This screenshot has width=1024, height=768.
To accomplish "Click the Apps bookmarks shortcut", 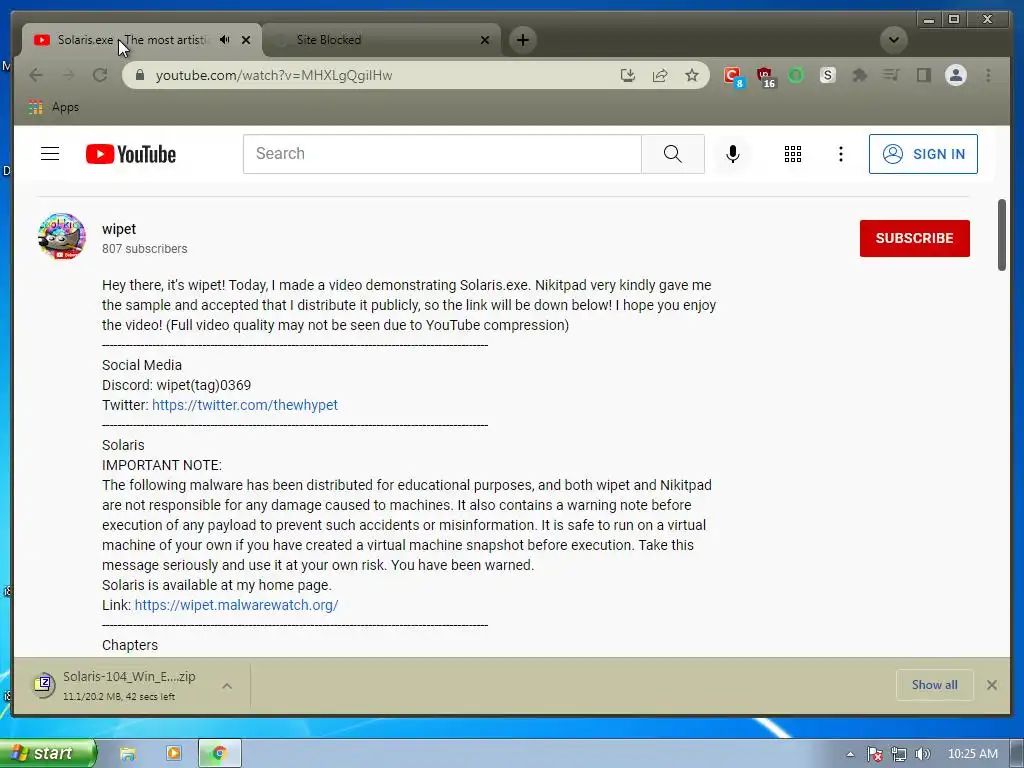I will [54, 107].
